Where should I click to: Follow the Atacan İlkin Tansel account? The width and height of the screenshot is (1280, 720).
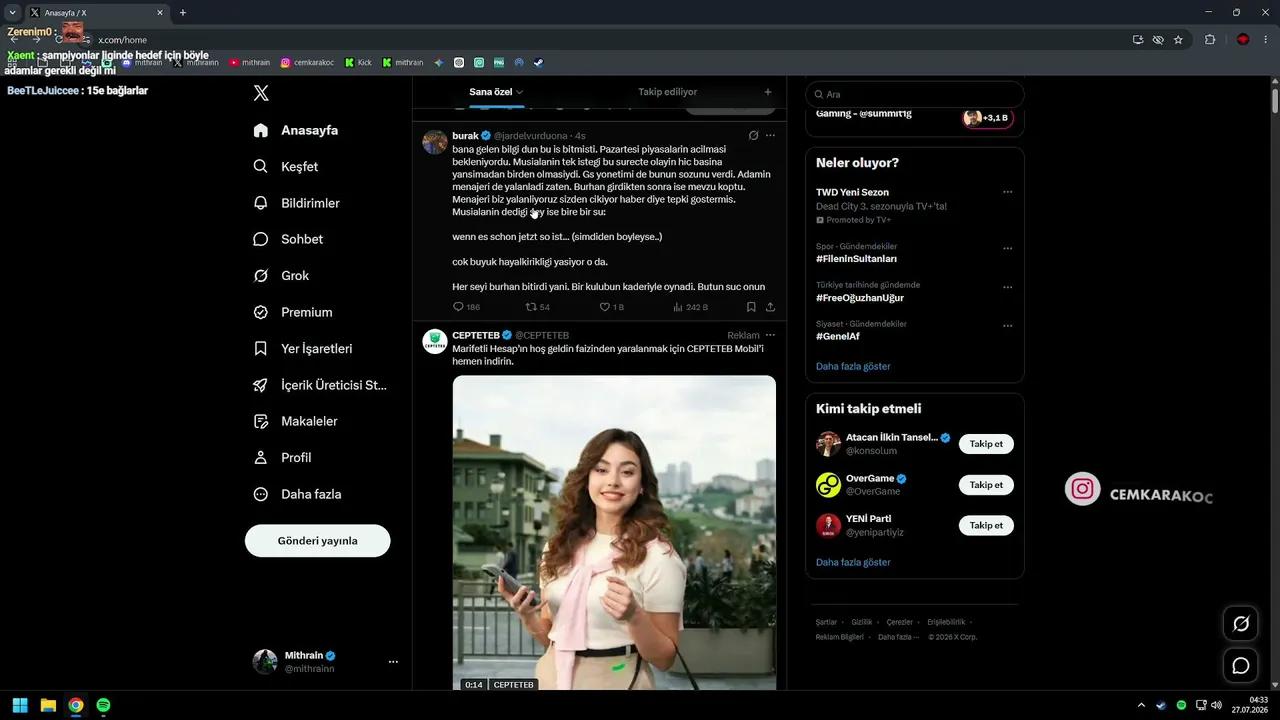point(986,444)
